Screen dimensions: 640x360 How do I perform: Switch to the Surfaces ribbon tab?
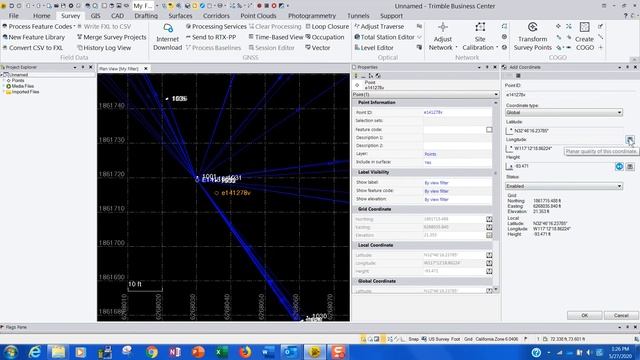tap(180, 16)
